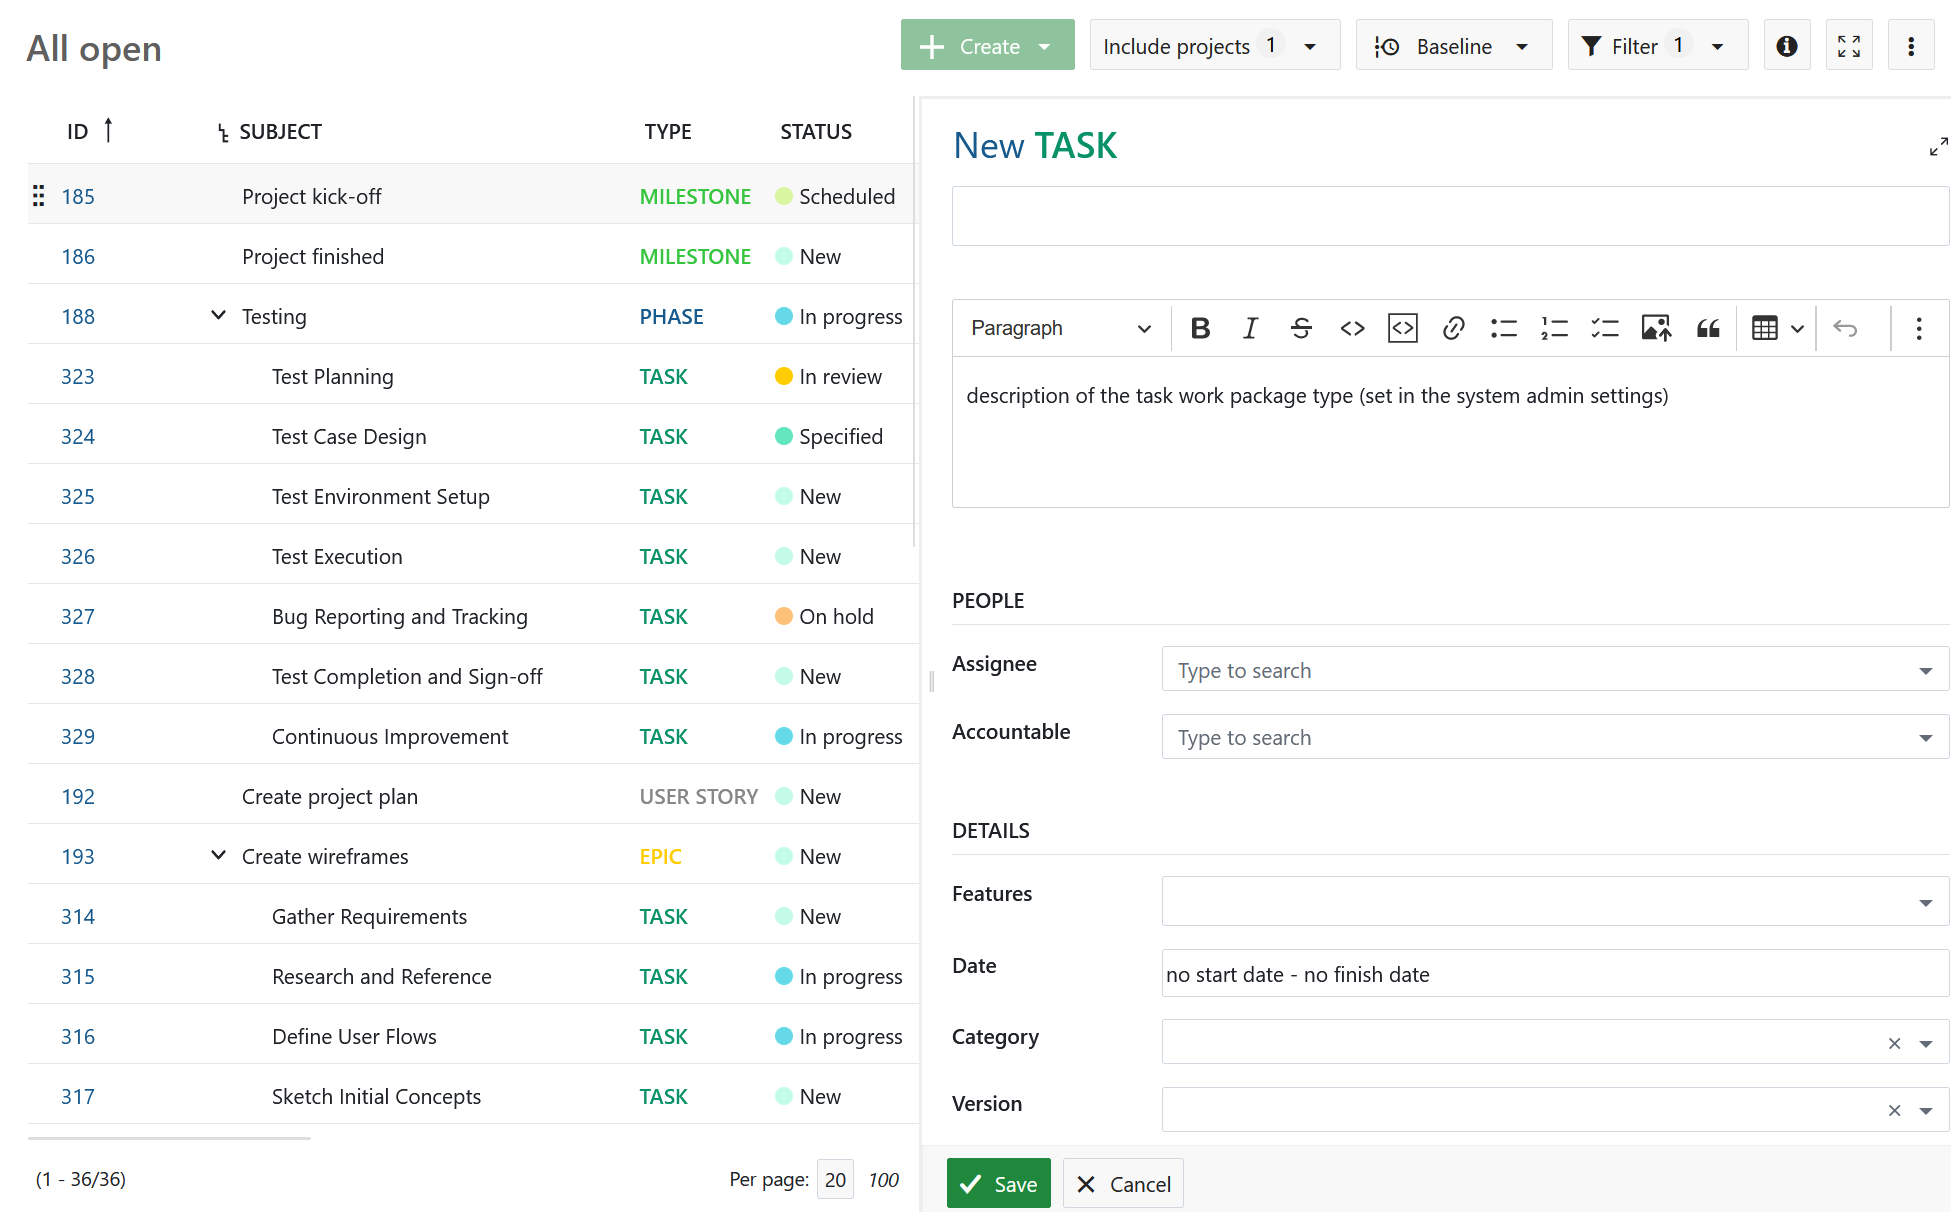Click the Create button
Image resolution: width=1951 pixels, height=1212 pixels.
tap(988, 46)
